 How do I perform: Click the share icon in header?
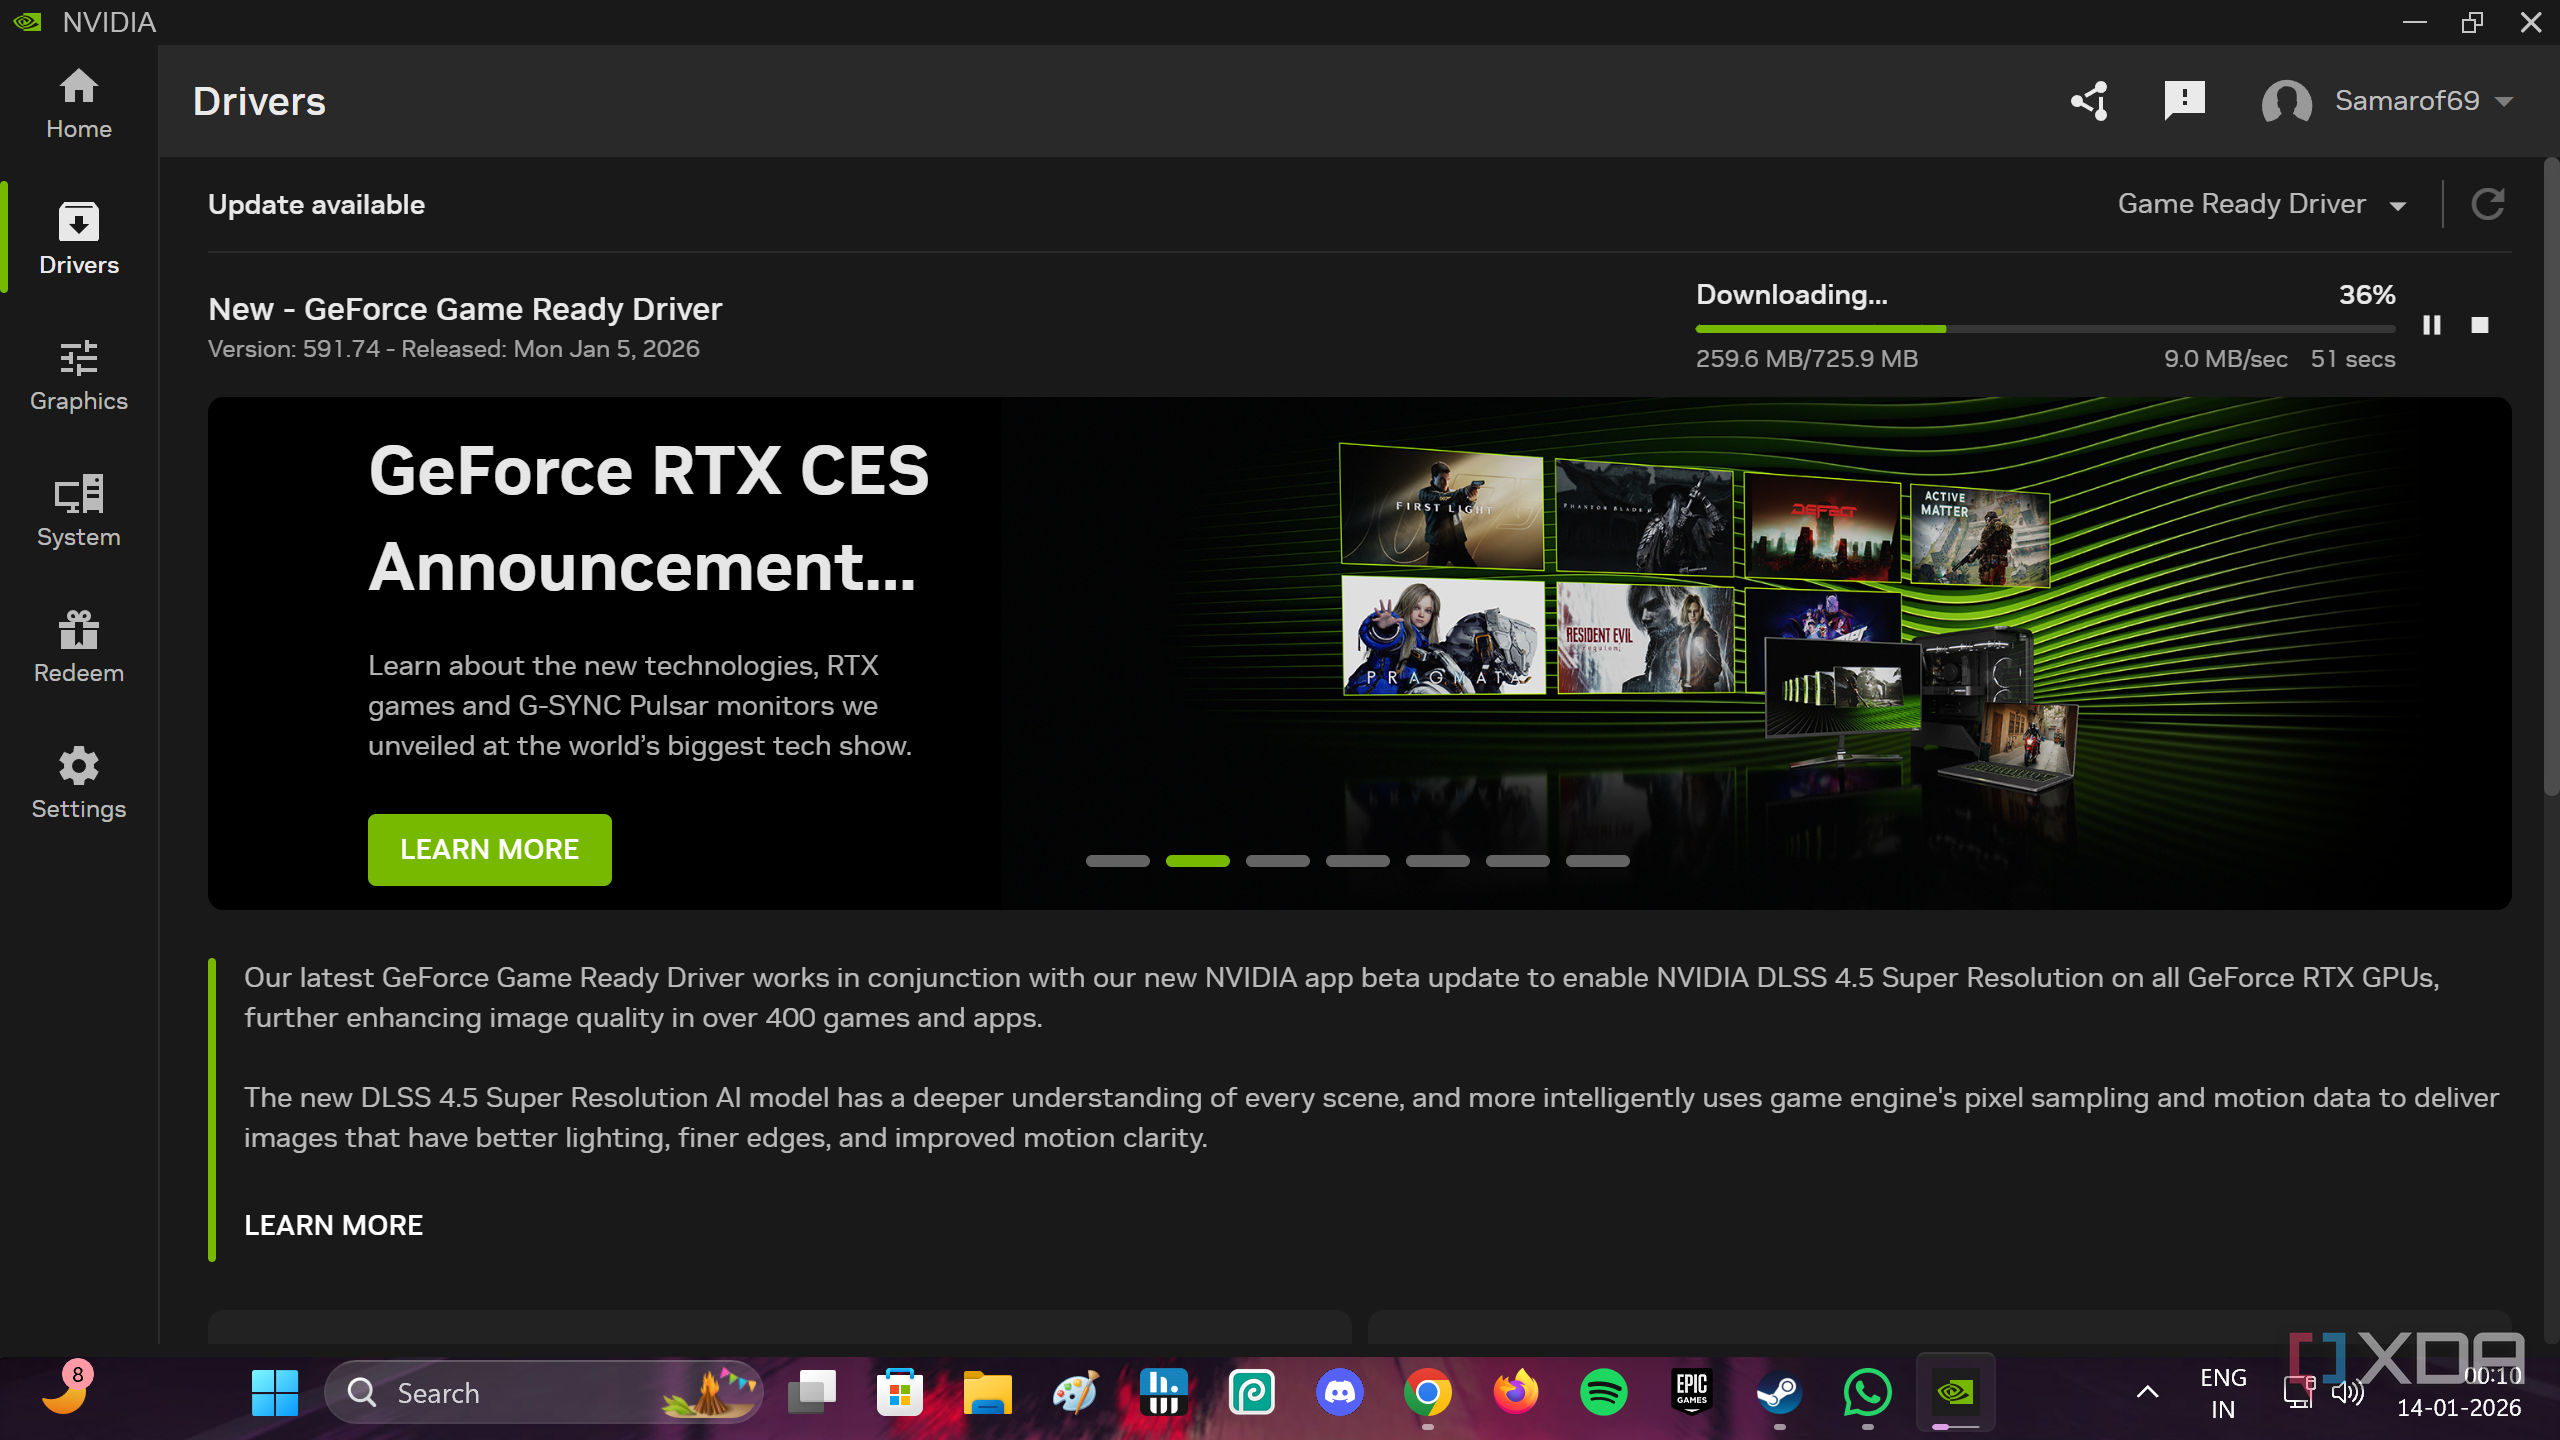pyautogui.click(x=2089, y=101)
